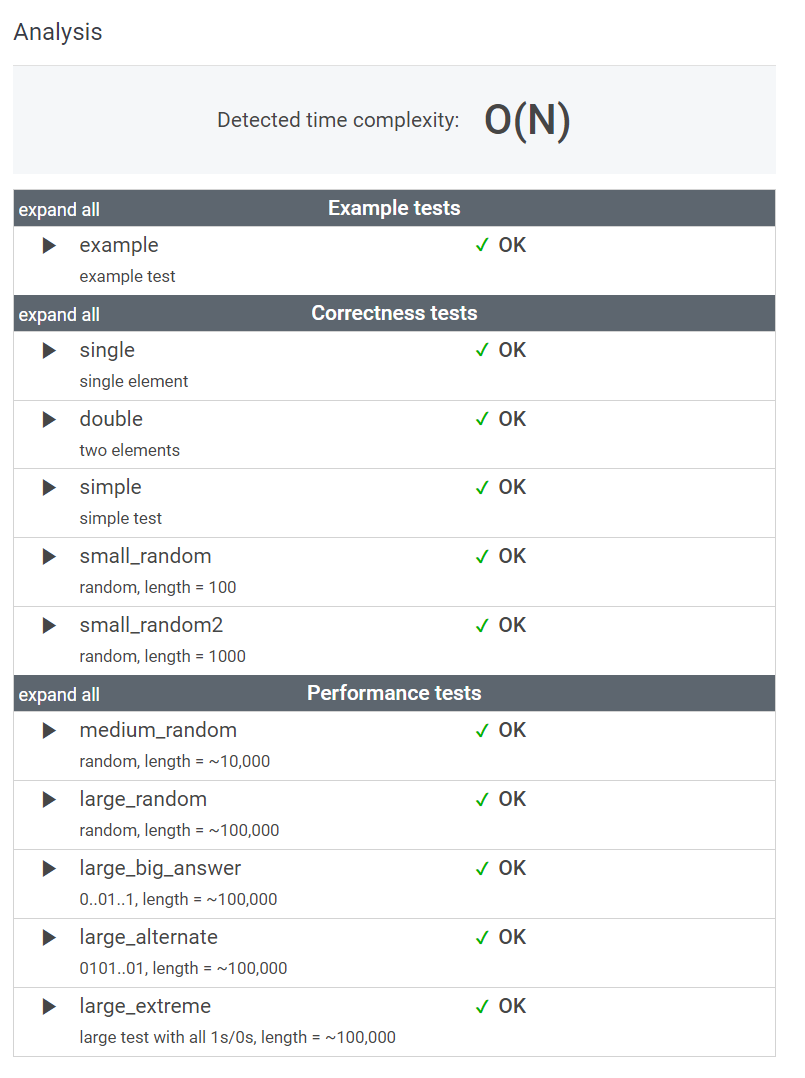Image resolution: width=805 pixels, height=1078 pixels.
Task: Expand the double test disclosure triangle
Action: click(49, 420)
